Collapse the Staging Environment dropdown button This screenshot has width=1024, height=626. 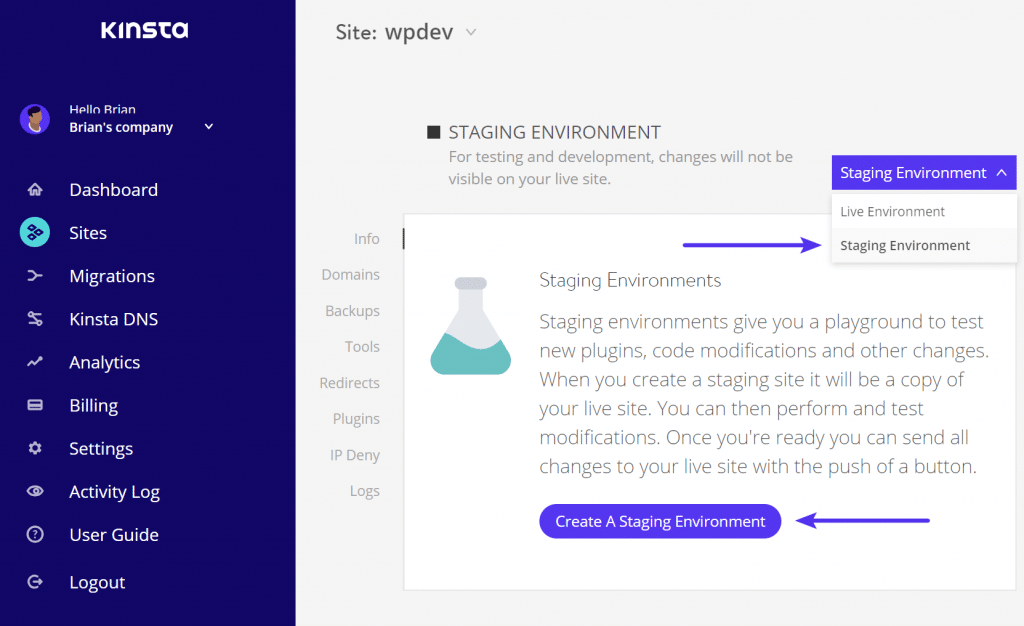[923, 172]
